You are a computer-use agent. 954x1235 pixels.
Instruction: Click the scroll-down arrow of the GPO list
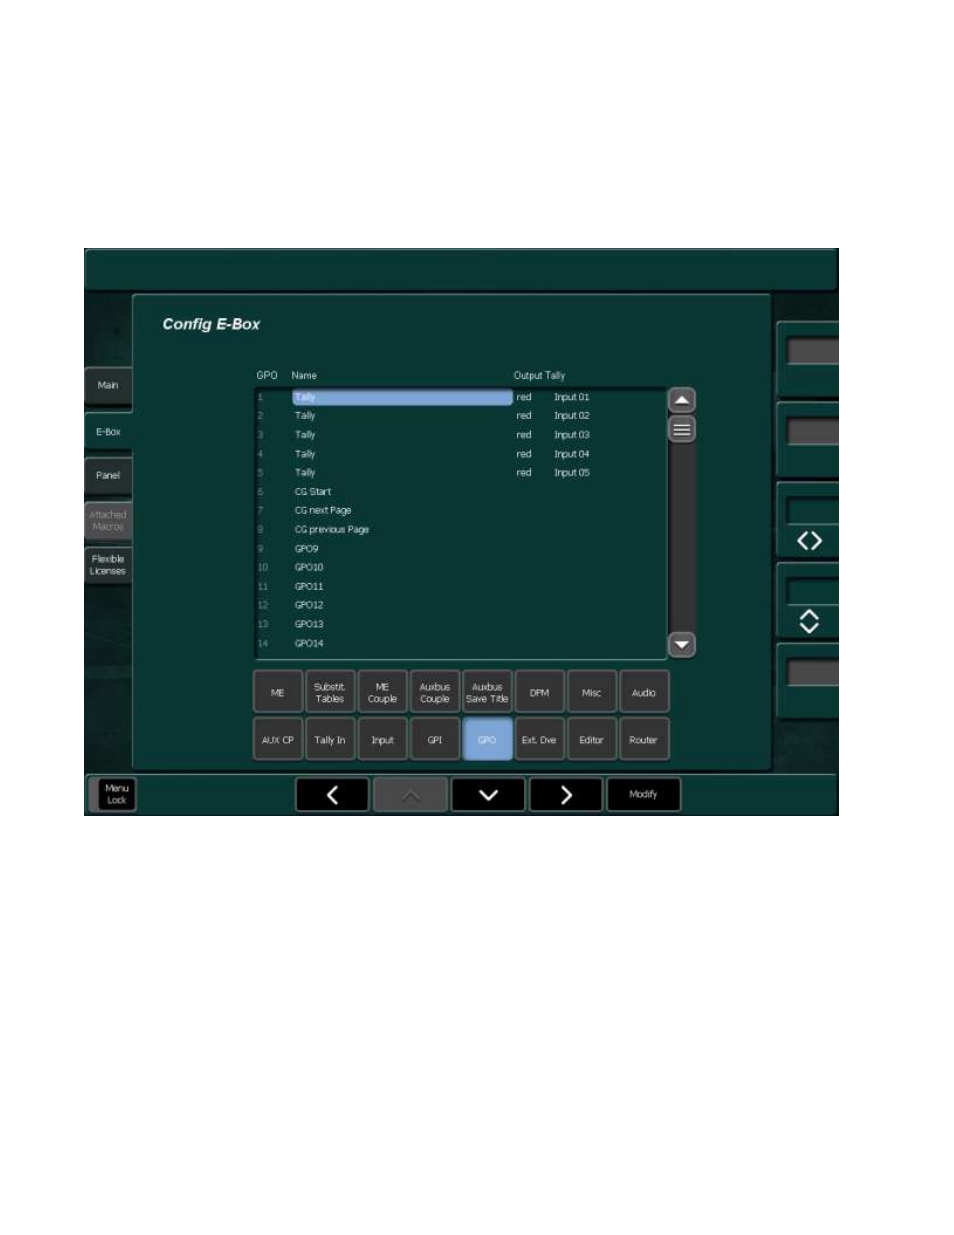point(681,645)
